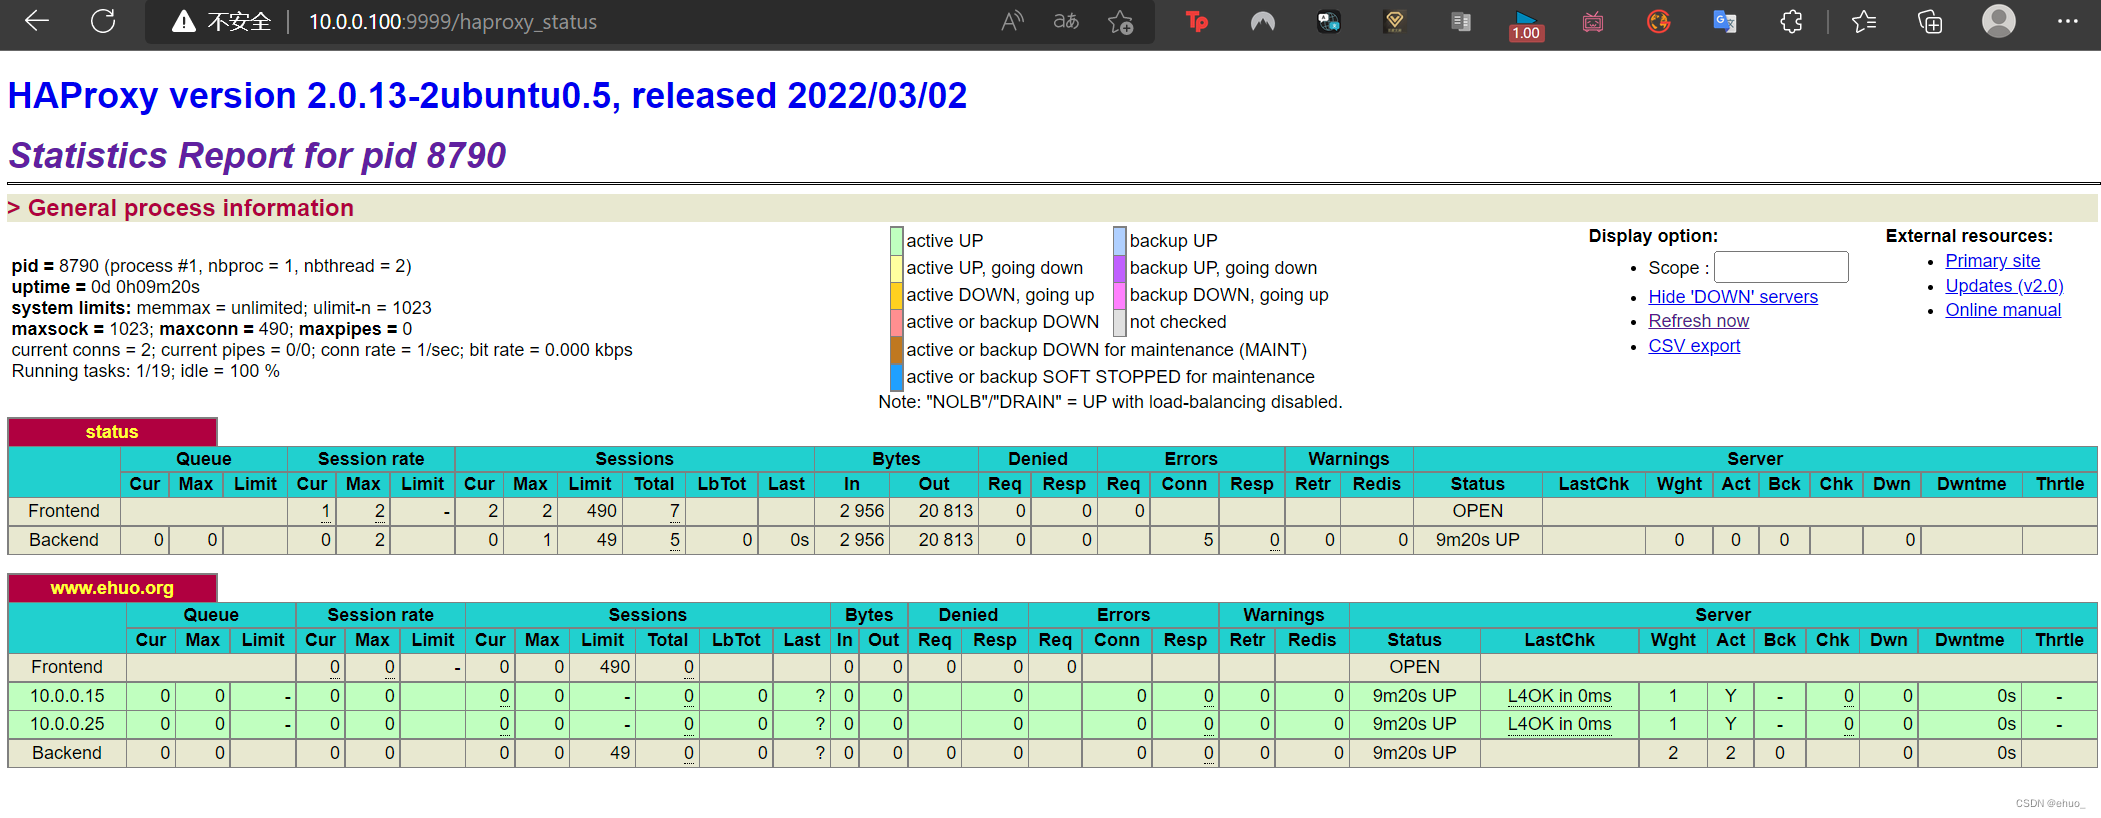Viewport: 2101px width, 818px height.
Task: Activate the Read Aloud icon
Action: tap(1012, 21)
